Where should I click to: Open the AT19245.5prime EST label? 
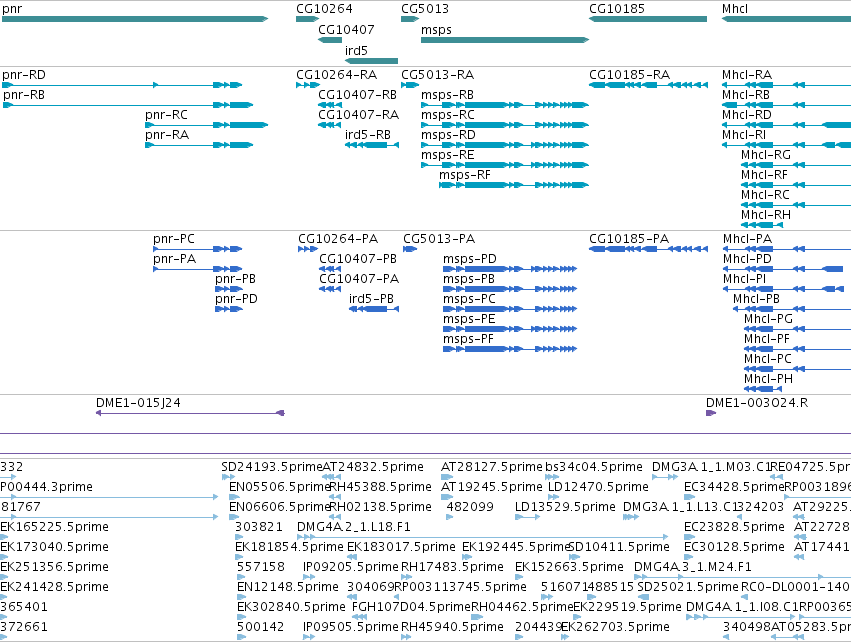tap(492, 487)
